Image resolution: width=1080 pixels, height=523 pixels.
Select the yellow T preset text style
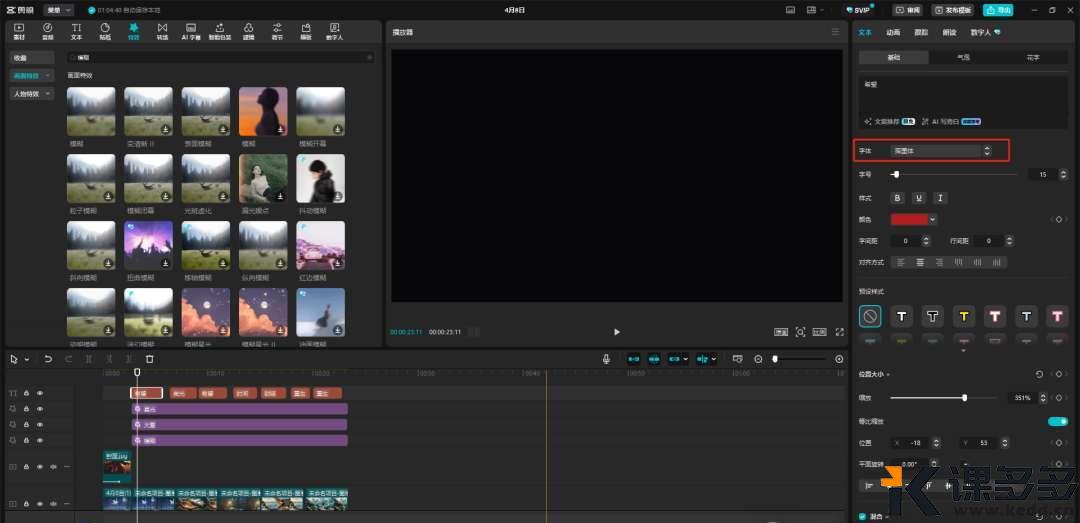click(964, 316)
